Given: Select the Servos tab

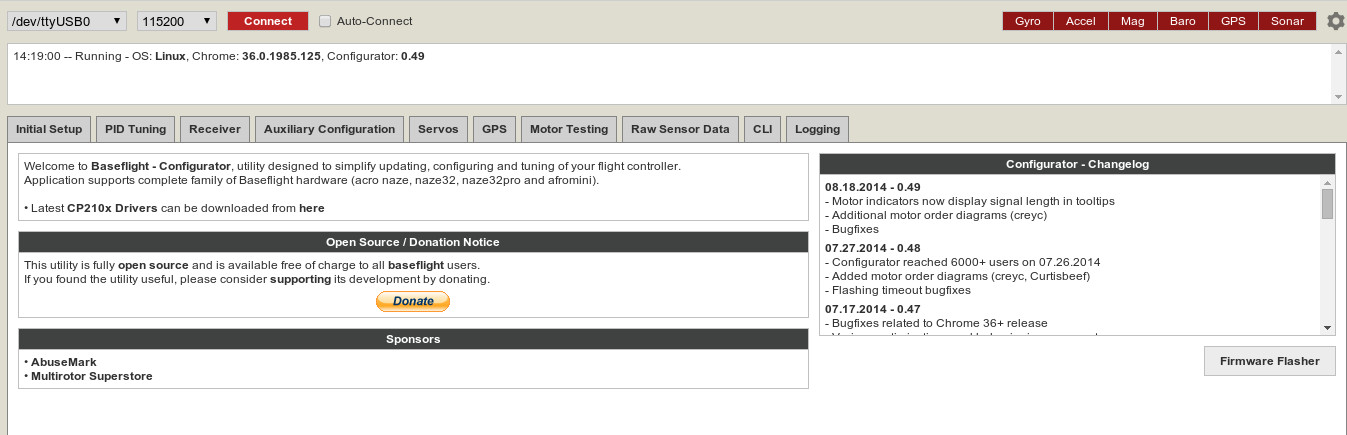Looking at the screenshot, I should (x=438, y=129).
